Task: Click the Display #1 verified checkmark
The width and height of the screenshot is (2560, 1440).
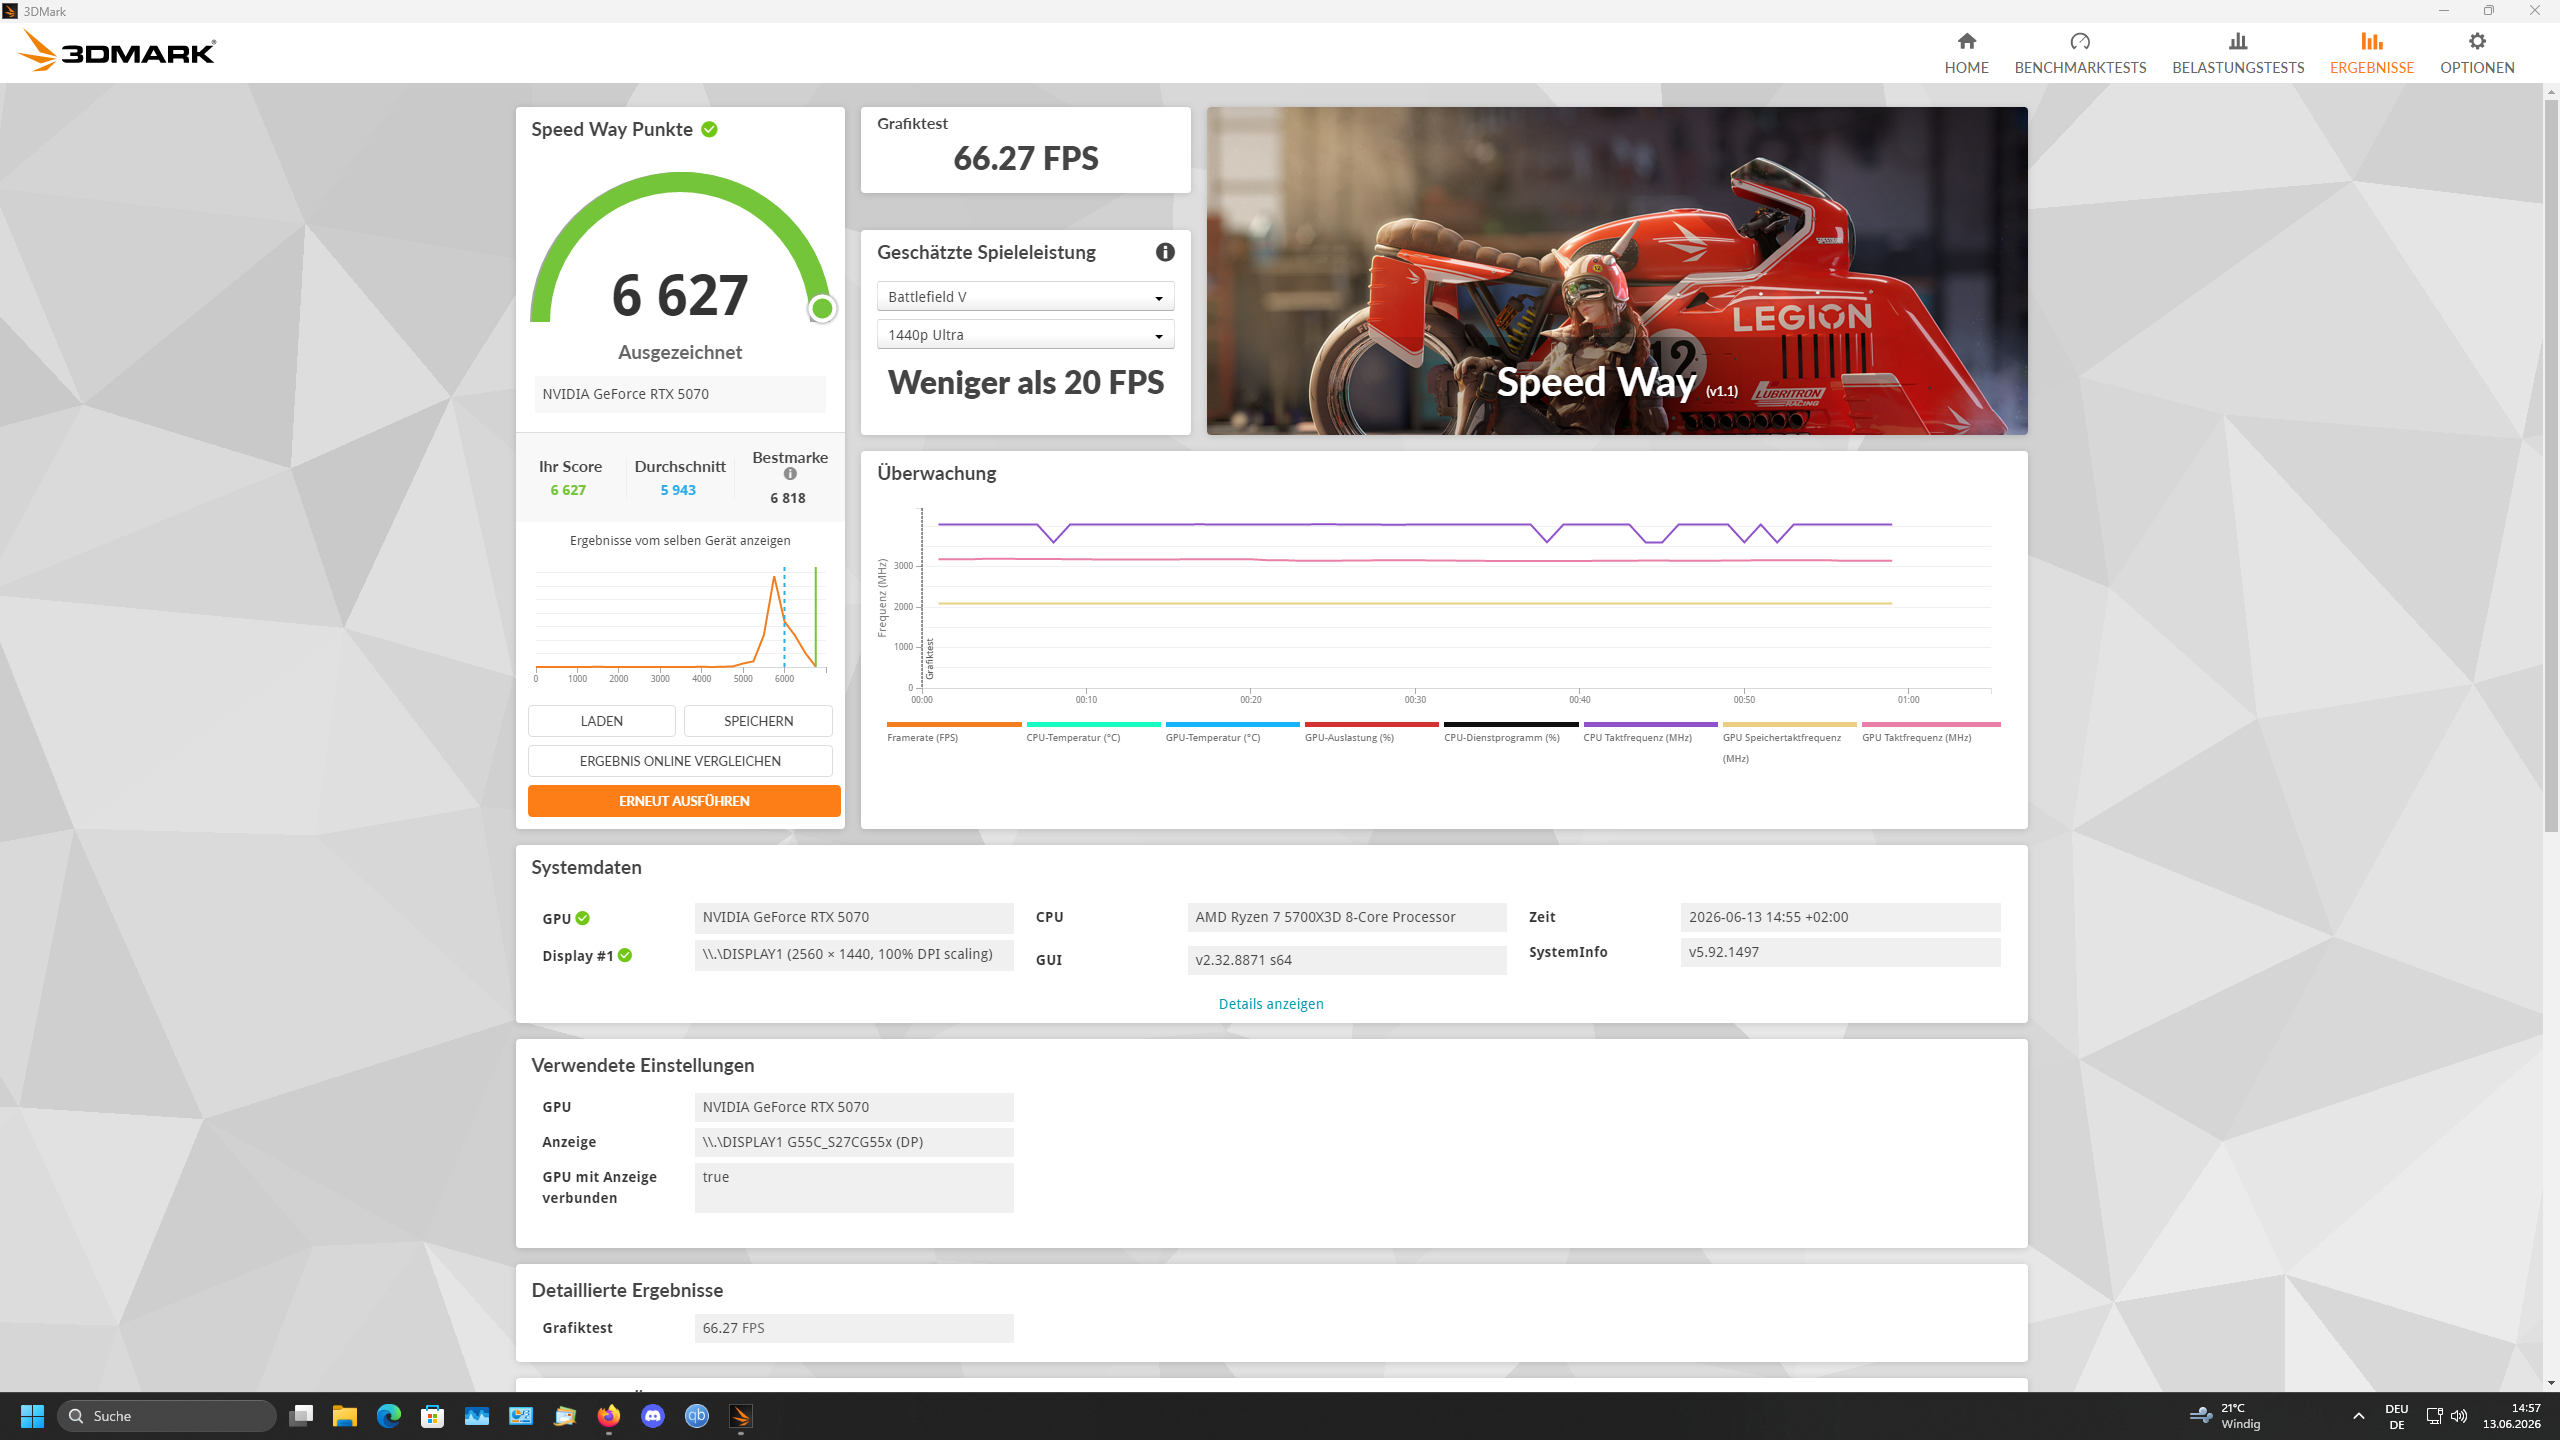Action: click(625, 955)
